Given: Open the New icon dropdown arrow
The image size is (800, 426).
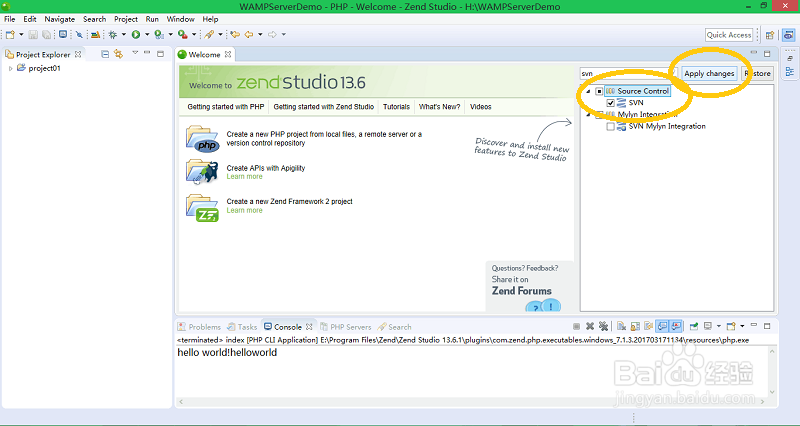Looking at the screenshot, I should (21, 35).
